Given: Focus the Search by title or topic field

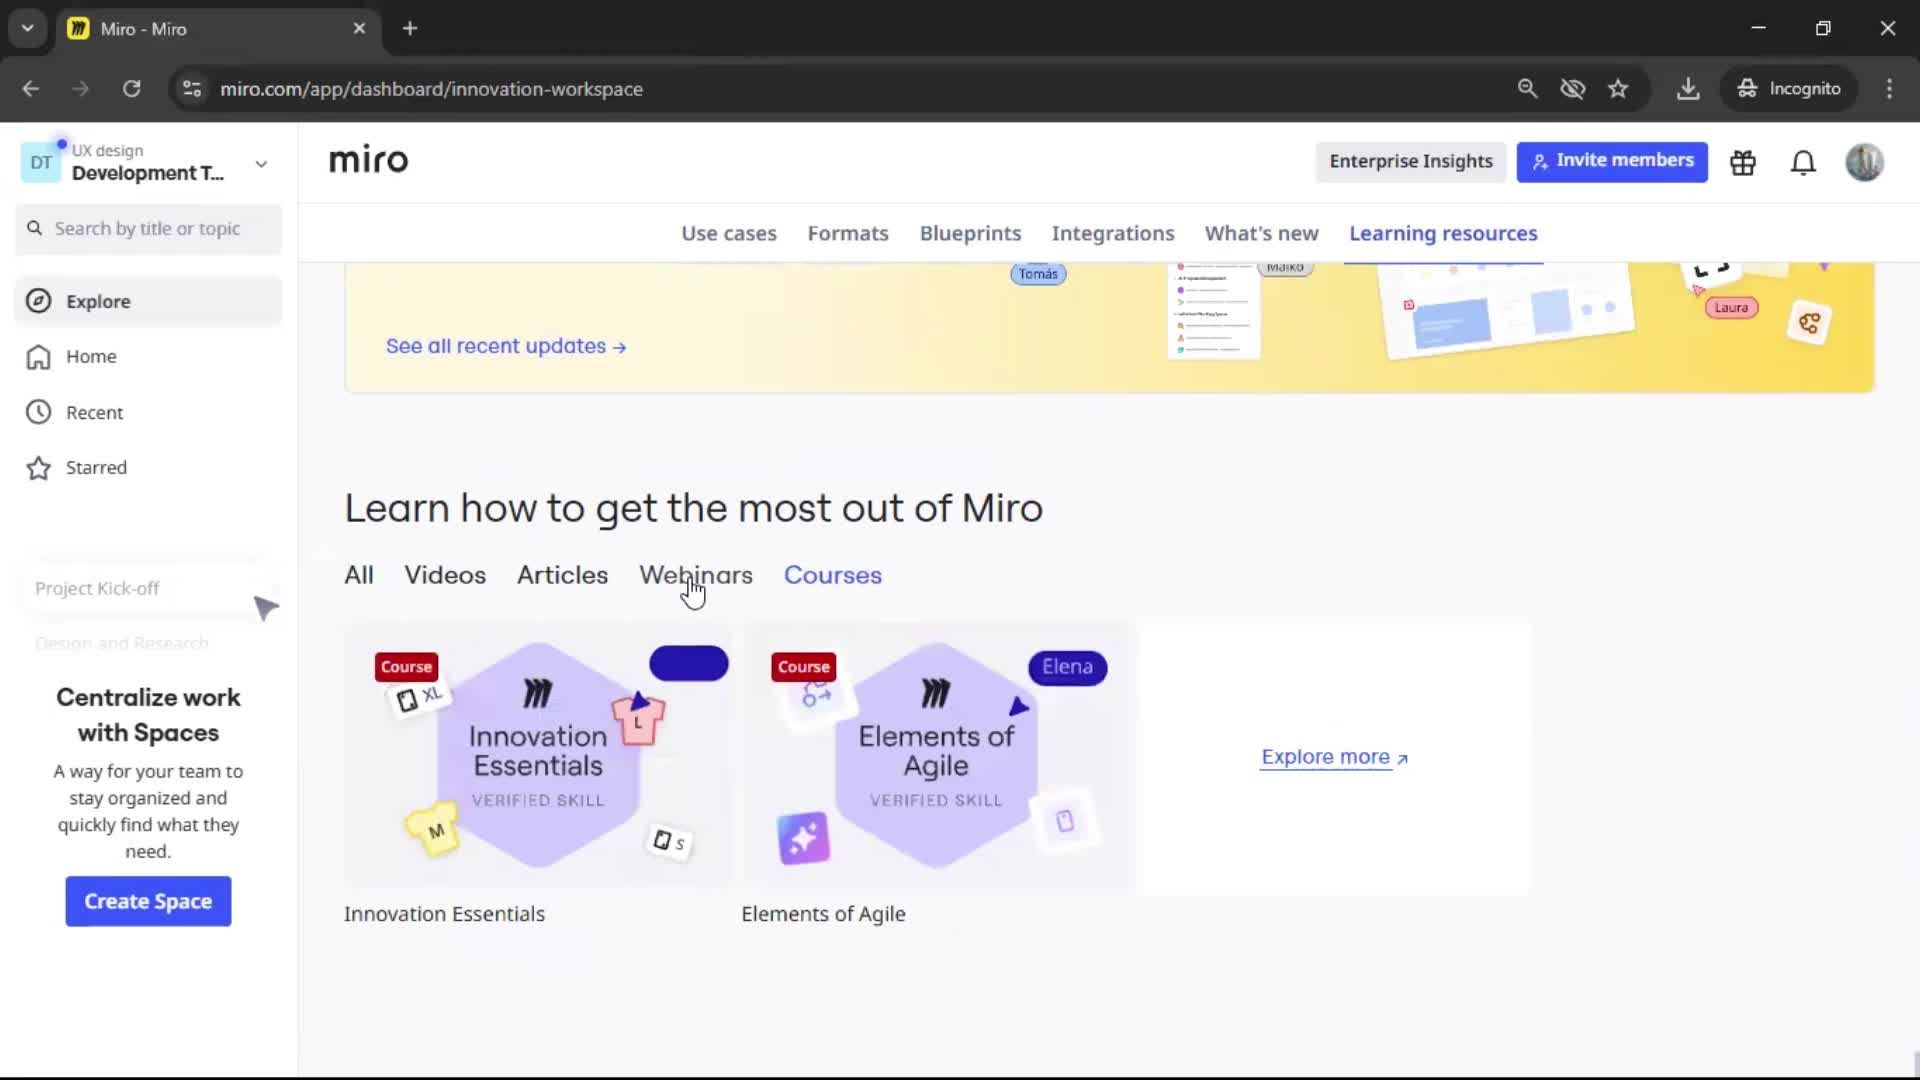Looking at the screenshot, I should click(x=148, y=229).
